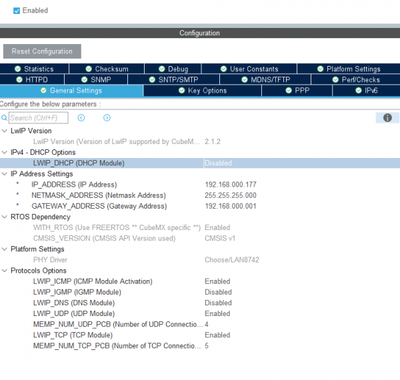Open the Checksum tab
The height and width of the screenshot is (380, 400).
pyautogui.click(x=107, y=69)
